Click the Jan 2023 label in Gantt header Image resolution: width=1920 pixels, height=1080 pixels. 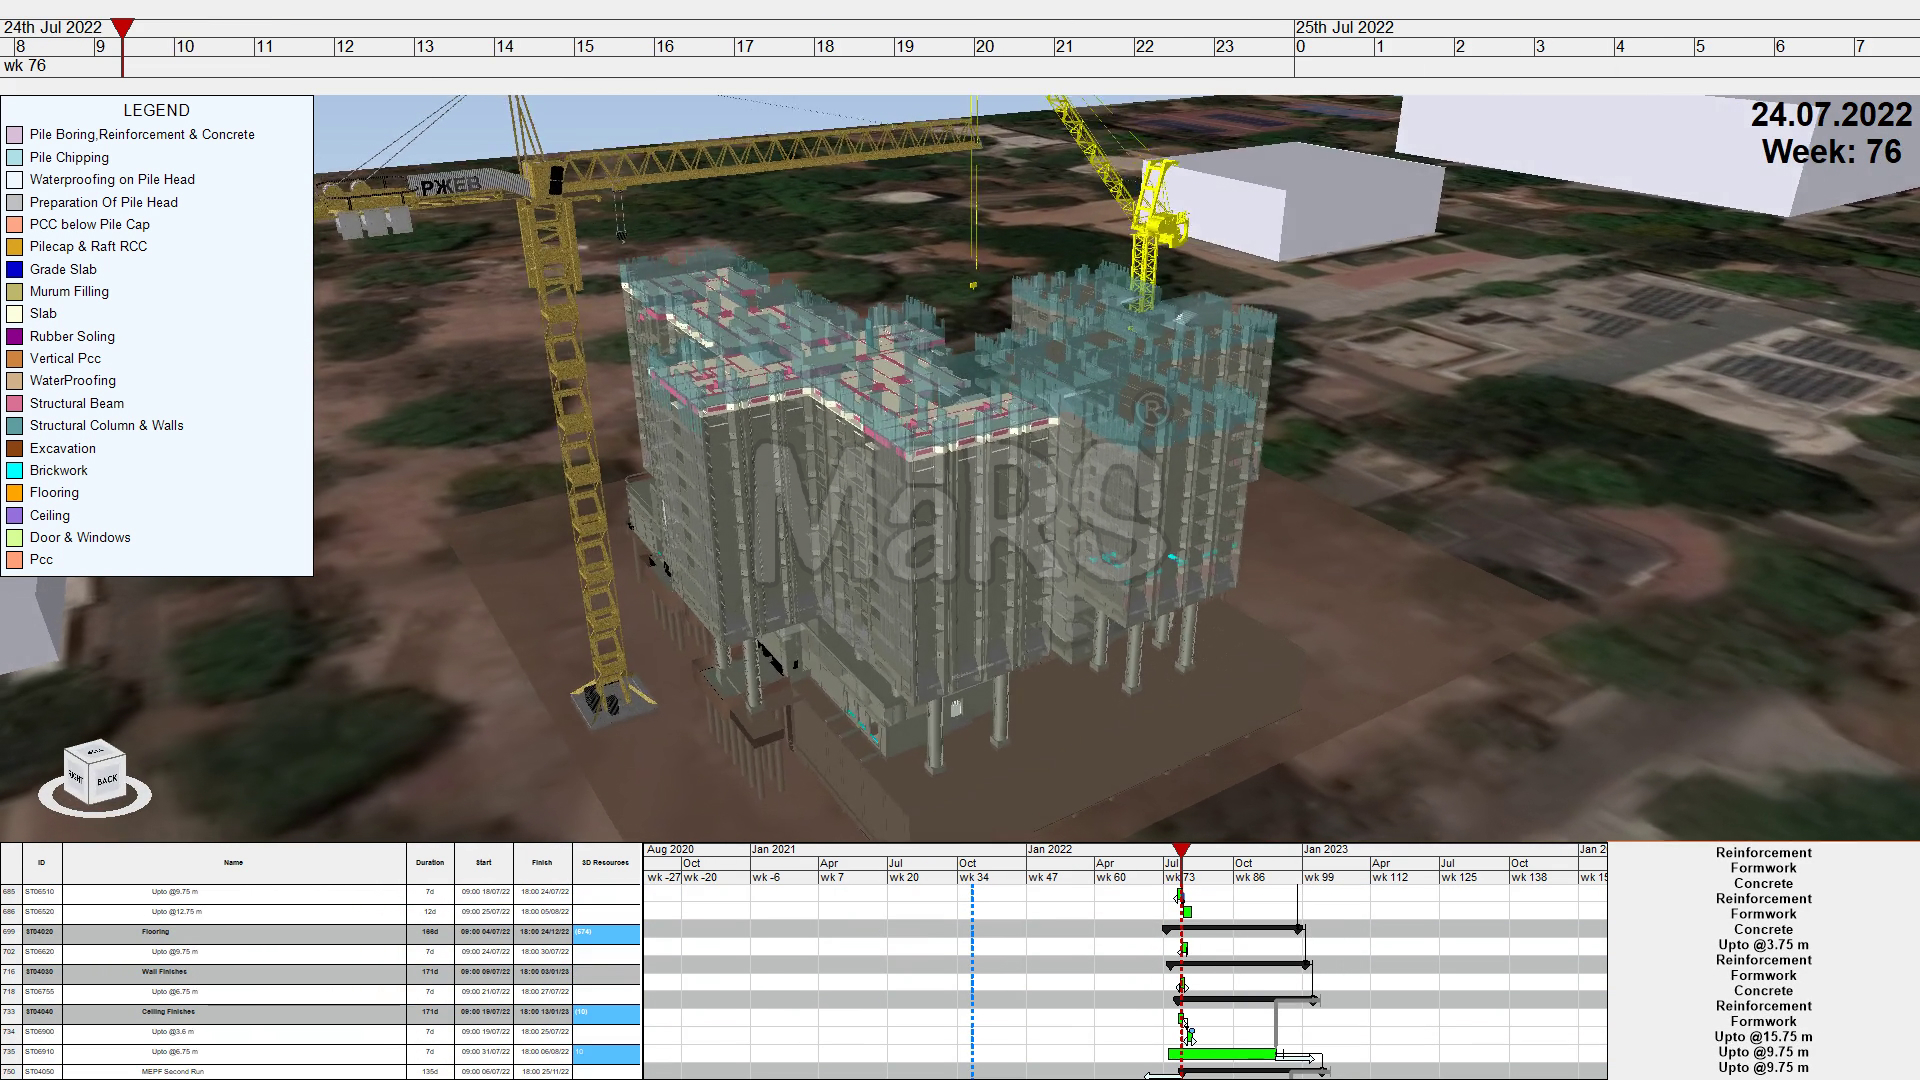[x=1326, y=850]
